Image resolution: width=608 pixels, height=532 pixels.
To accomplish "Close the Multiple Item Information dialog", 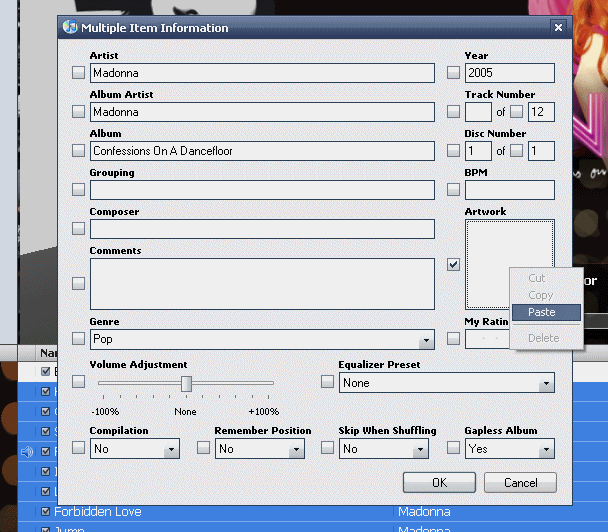I will [x=558, y=28].
